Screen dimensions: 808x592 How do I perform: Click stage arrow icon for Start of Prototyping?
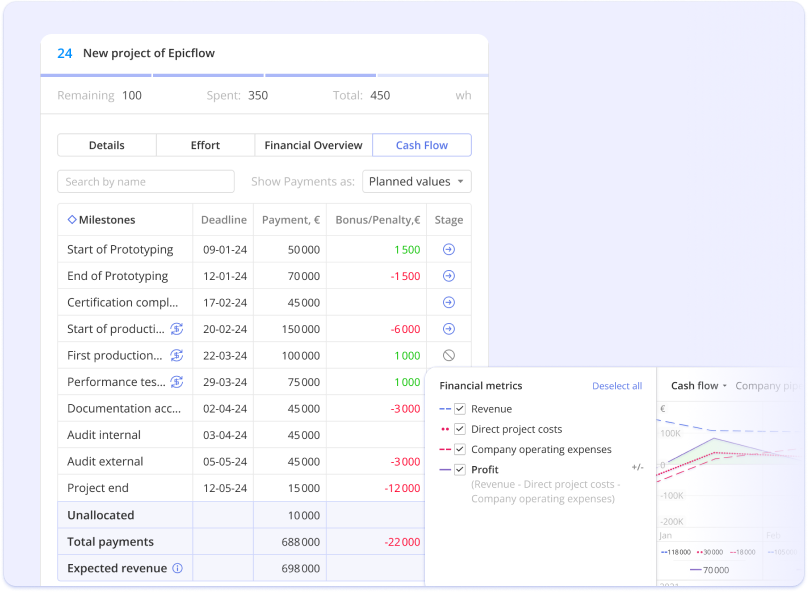[449, 249]
